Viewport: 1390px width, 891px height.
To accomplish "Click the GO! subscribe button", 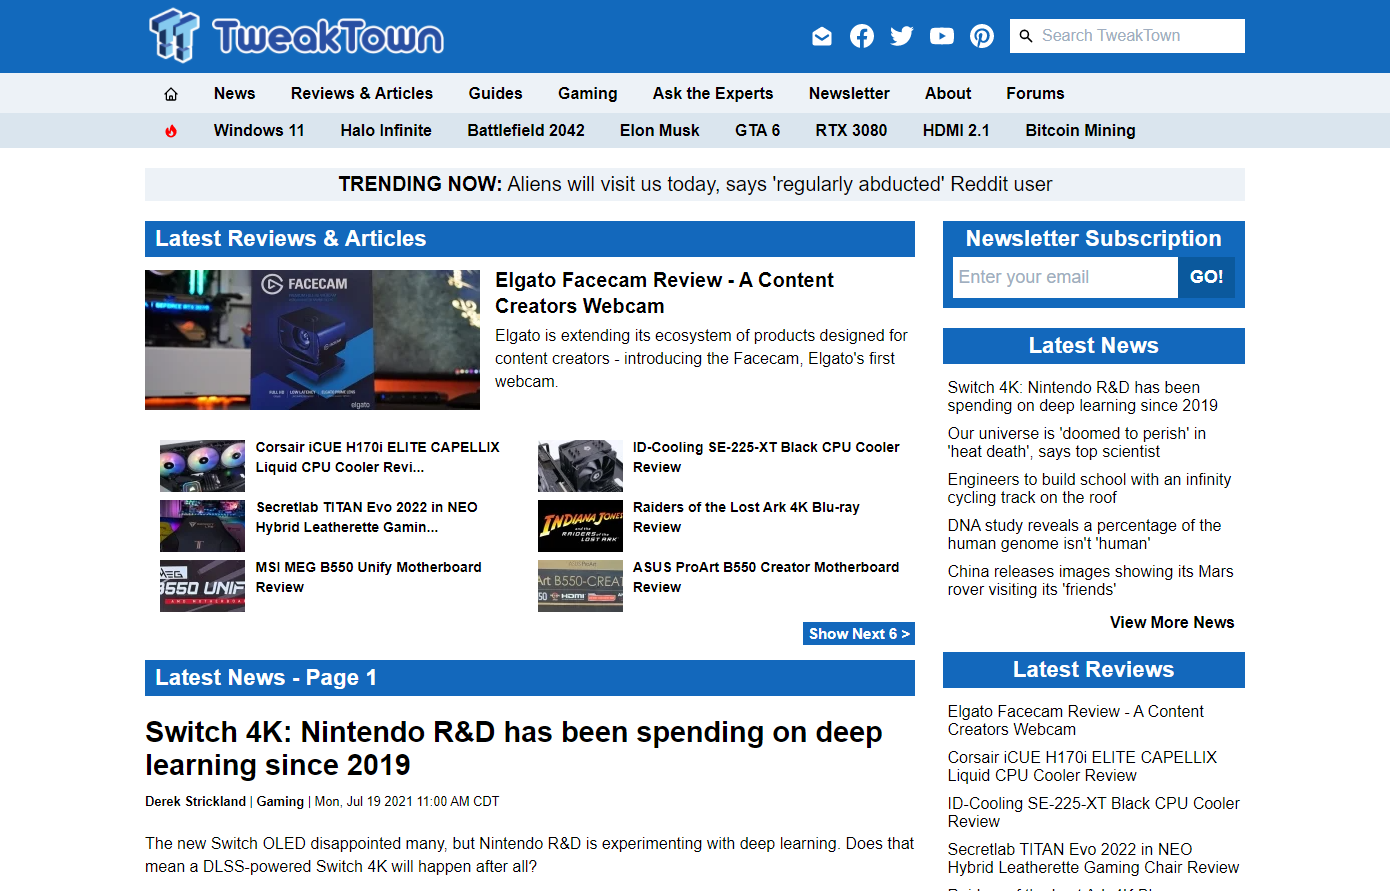I will tap(1206, 277).
